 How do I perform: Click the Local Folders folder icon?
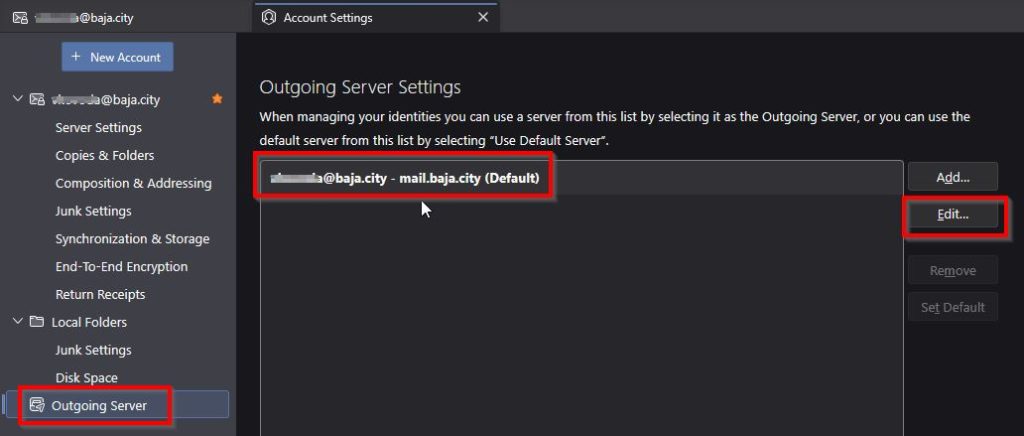point(38,322)
